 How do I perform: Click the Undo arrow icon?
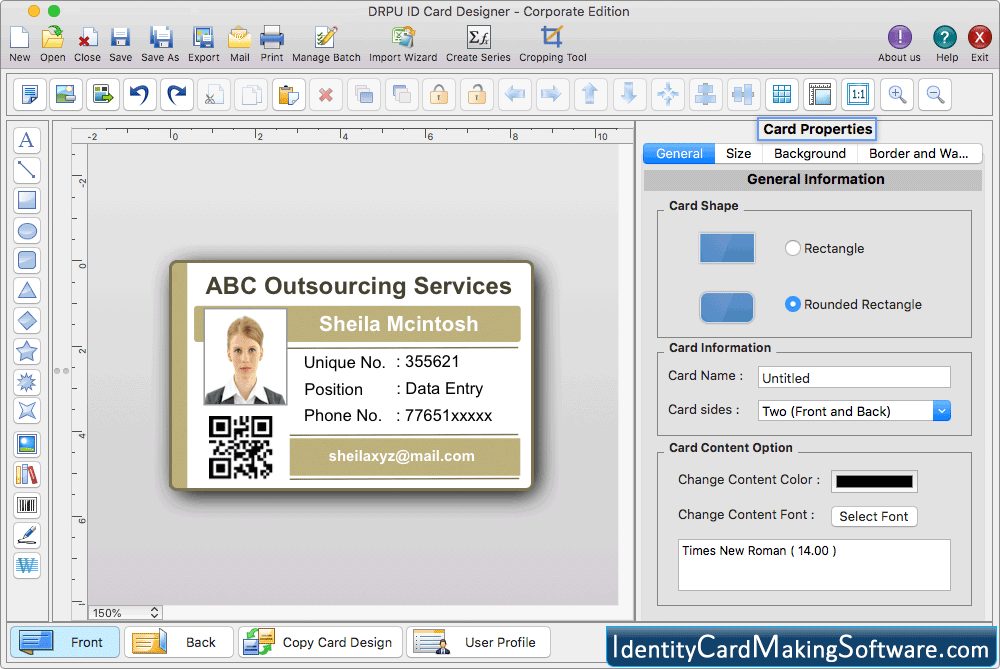[140, 95]
